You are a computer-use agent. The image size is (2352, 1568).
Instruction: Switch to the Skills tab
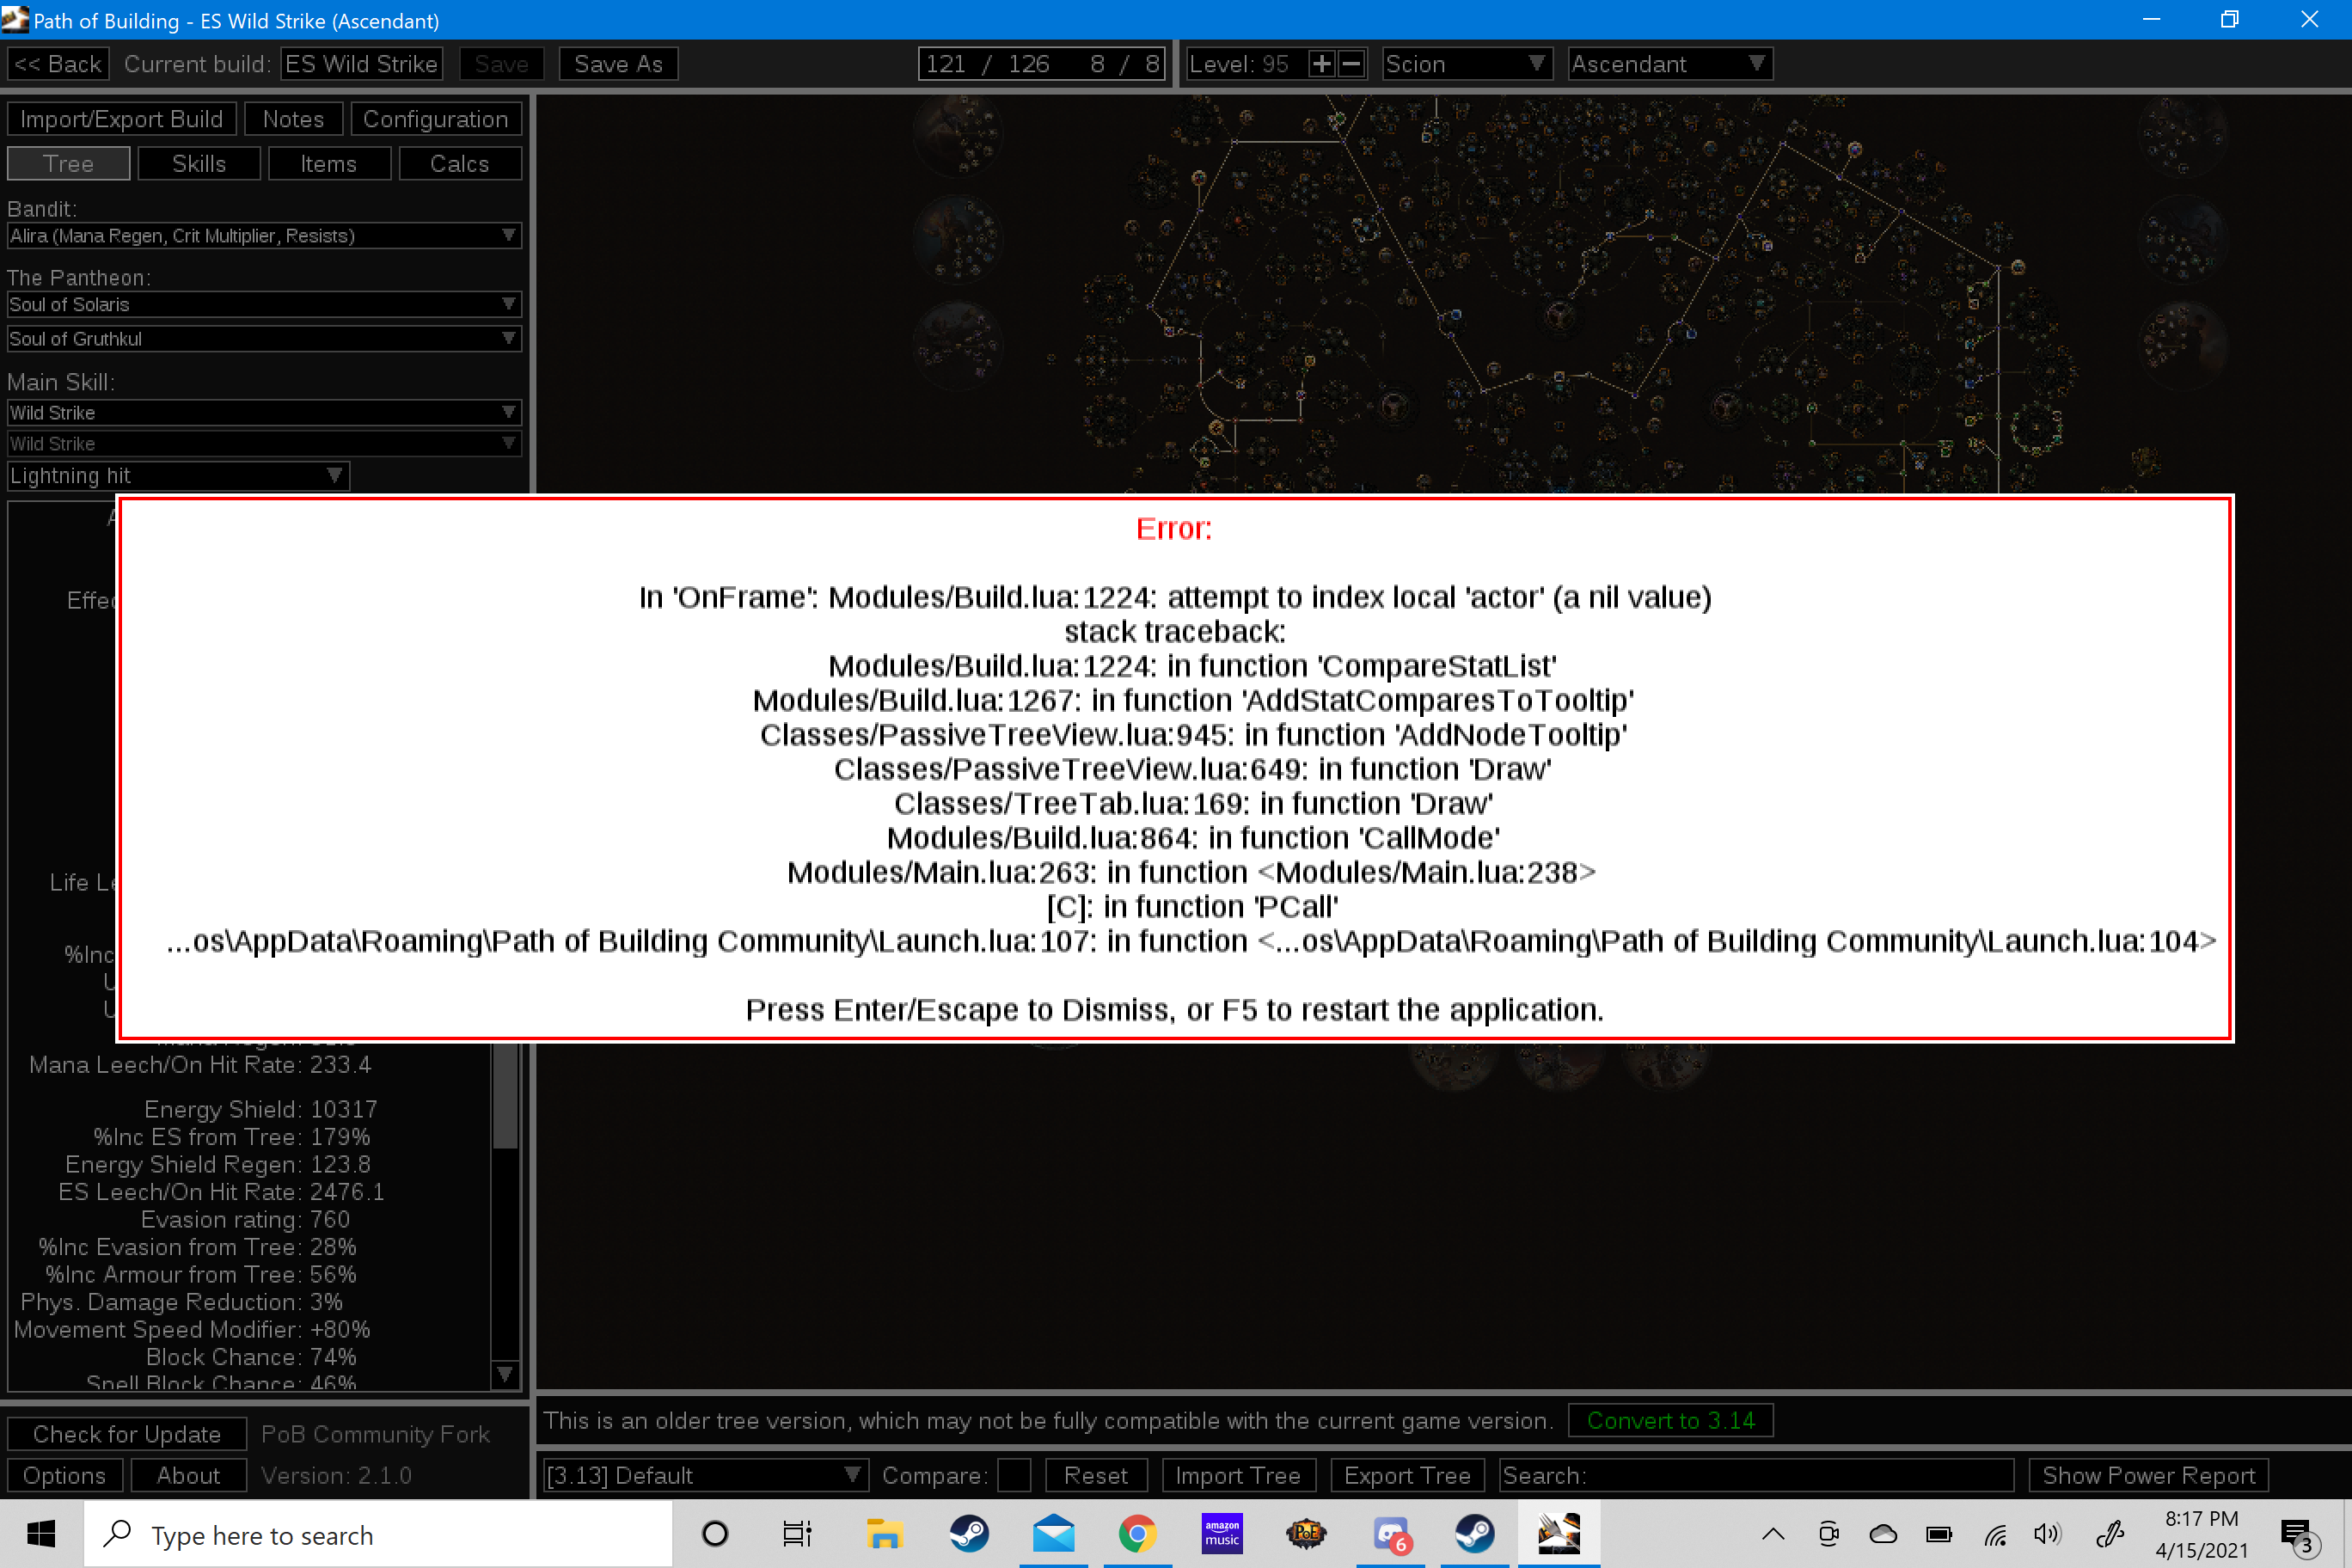point(199,163)
